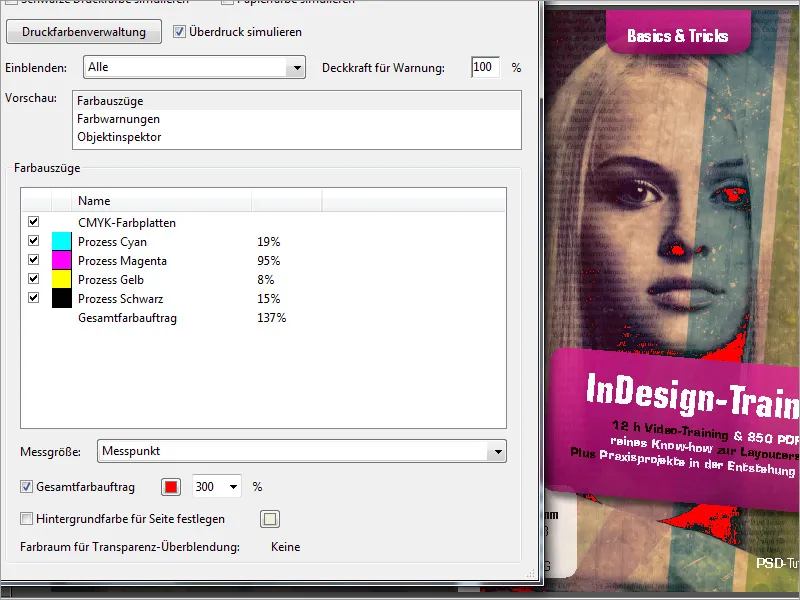800x600 pixels.
Task: Toggle Überdruck simulieren checkbox
Action: [179, 32]
